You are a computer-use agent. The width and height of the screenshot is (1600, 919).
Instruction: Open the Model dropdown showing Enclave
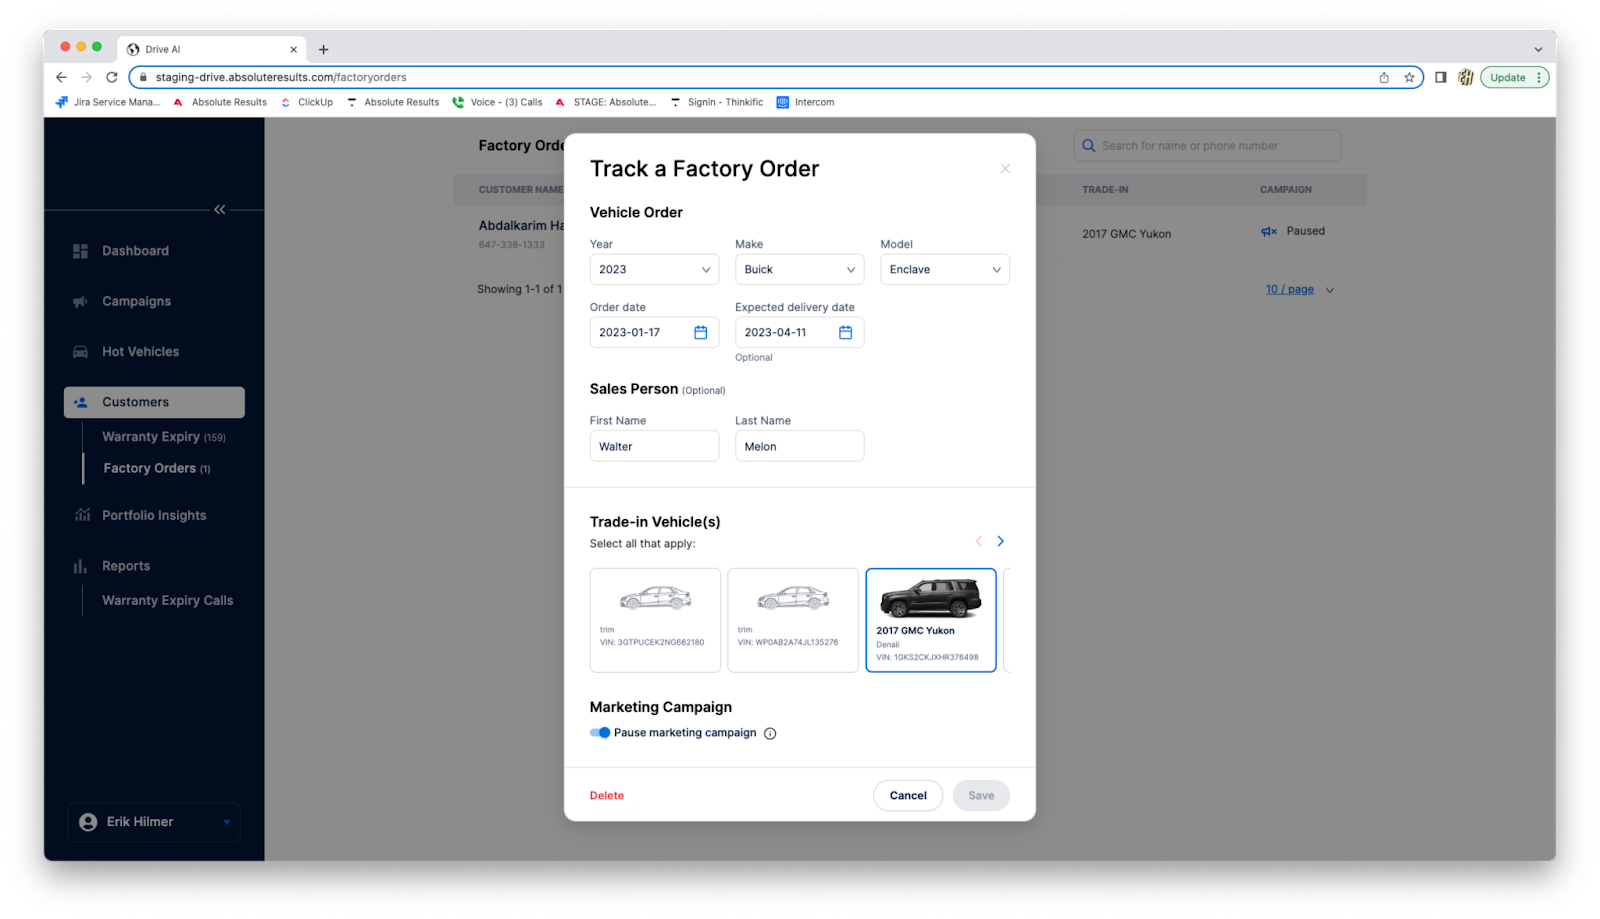pos(944,270)
